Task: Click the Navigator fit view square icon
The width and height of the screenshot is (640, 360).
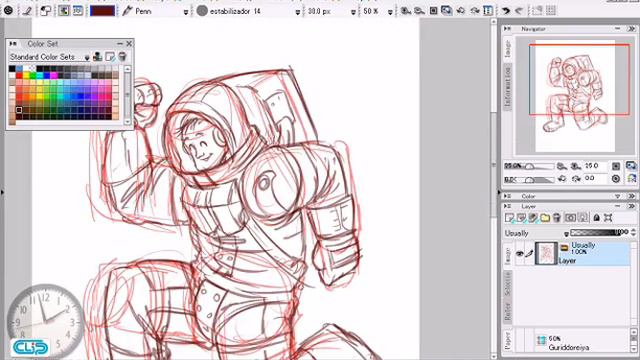Action: (616, 166)
